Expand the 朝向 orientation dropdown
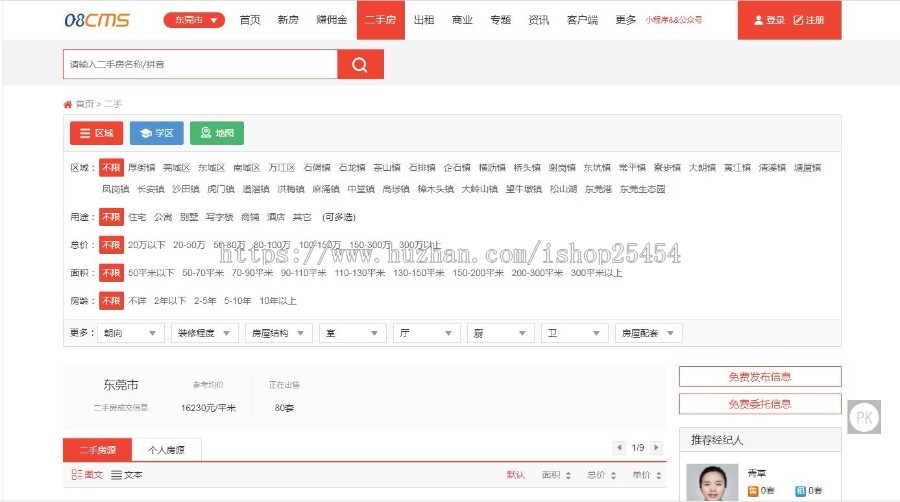This screenshot has height=502, width=900. click(131, 333)
